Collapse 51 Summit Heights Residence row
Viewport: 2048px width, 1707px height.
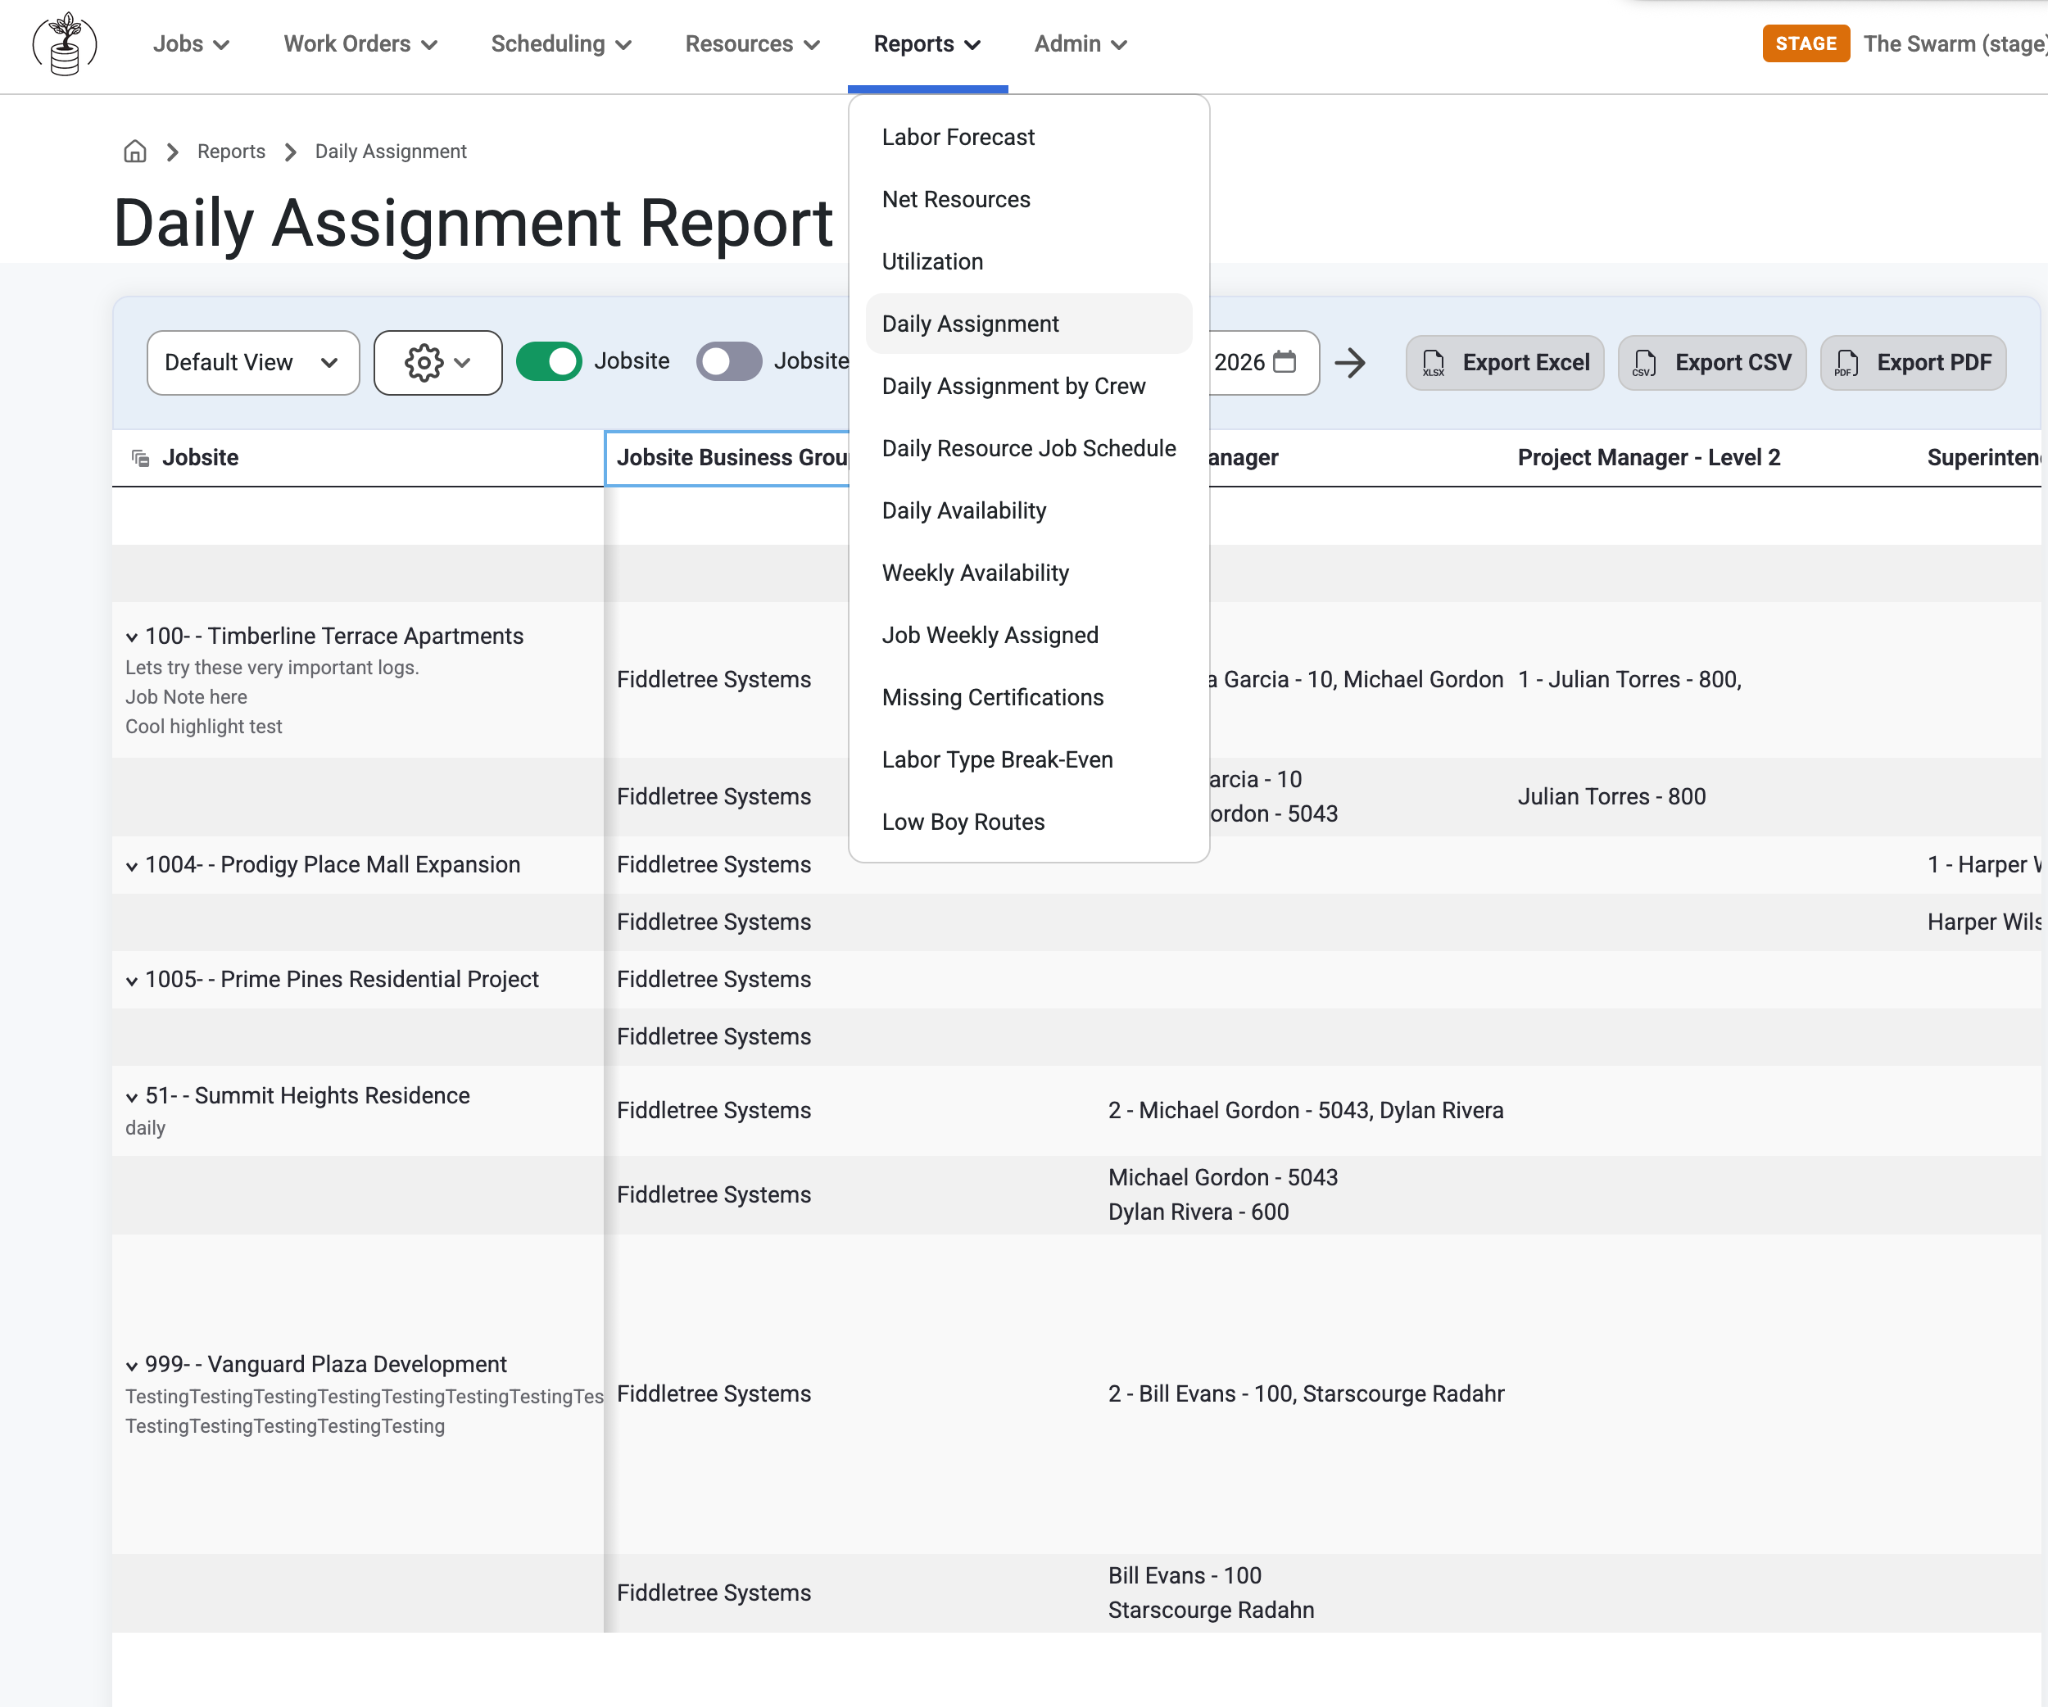(132, 1097)
